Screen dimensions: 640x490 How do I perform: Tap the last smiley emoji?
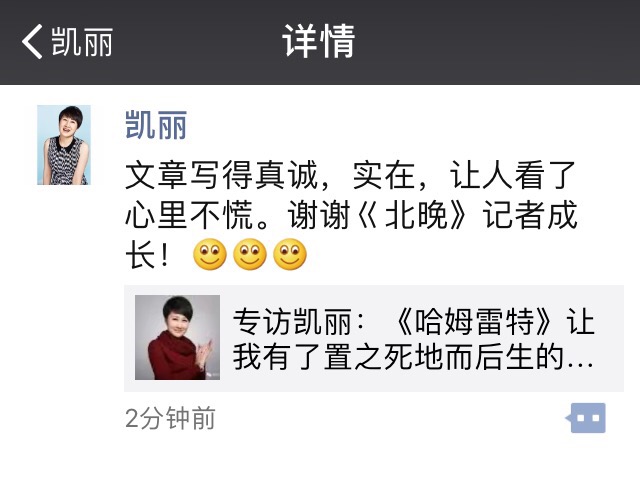click(x=290, y=254)
